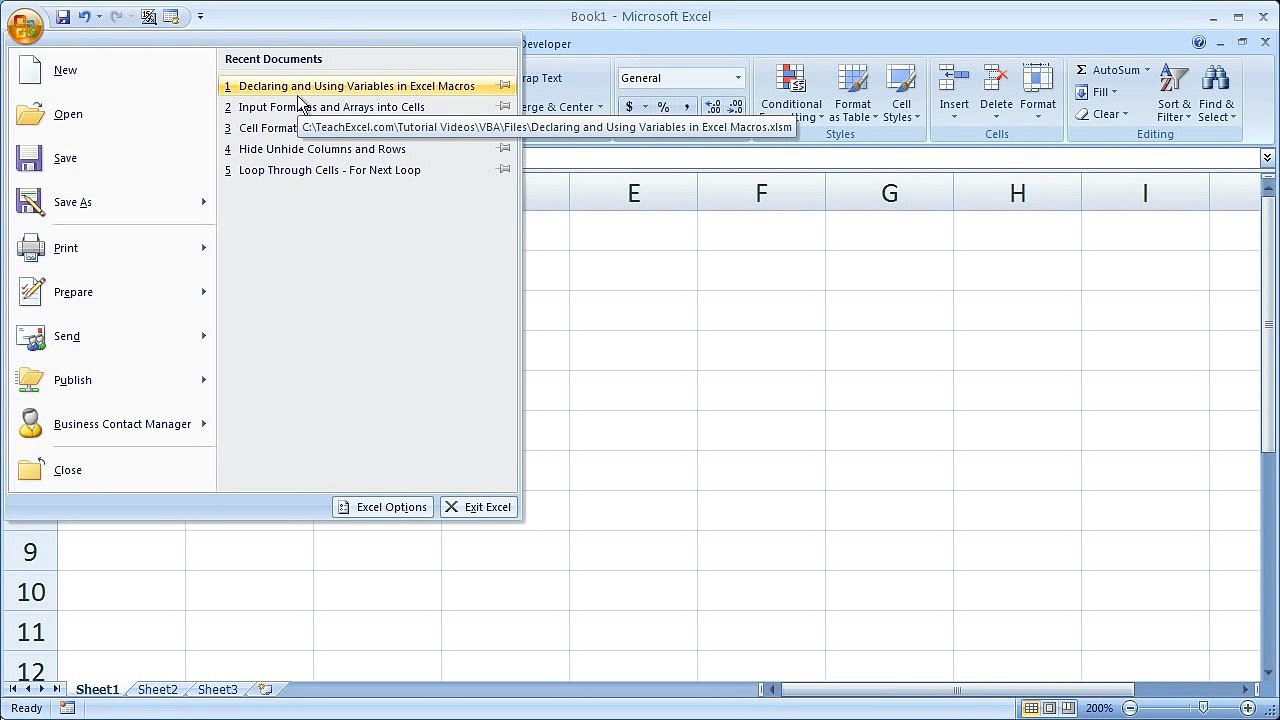Click the Zoom In plus button
This screenshot has width=1280, height=720.
[x=1248, y=708]
